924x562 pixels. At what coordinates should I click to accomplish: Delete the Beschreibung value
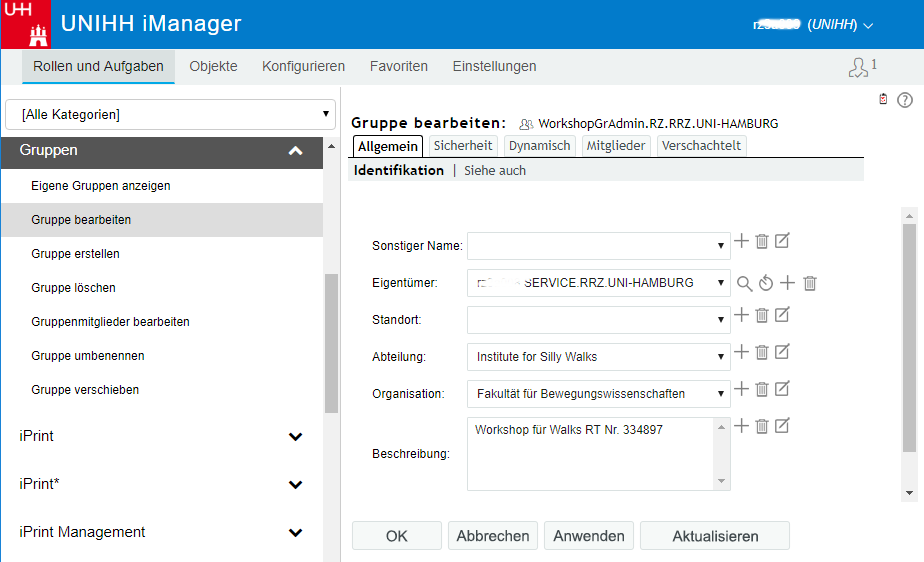[x=762, y=426]
